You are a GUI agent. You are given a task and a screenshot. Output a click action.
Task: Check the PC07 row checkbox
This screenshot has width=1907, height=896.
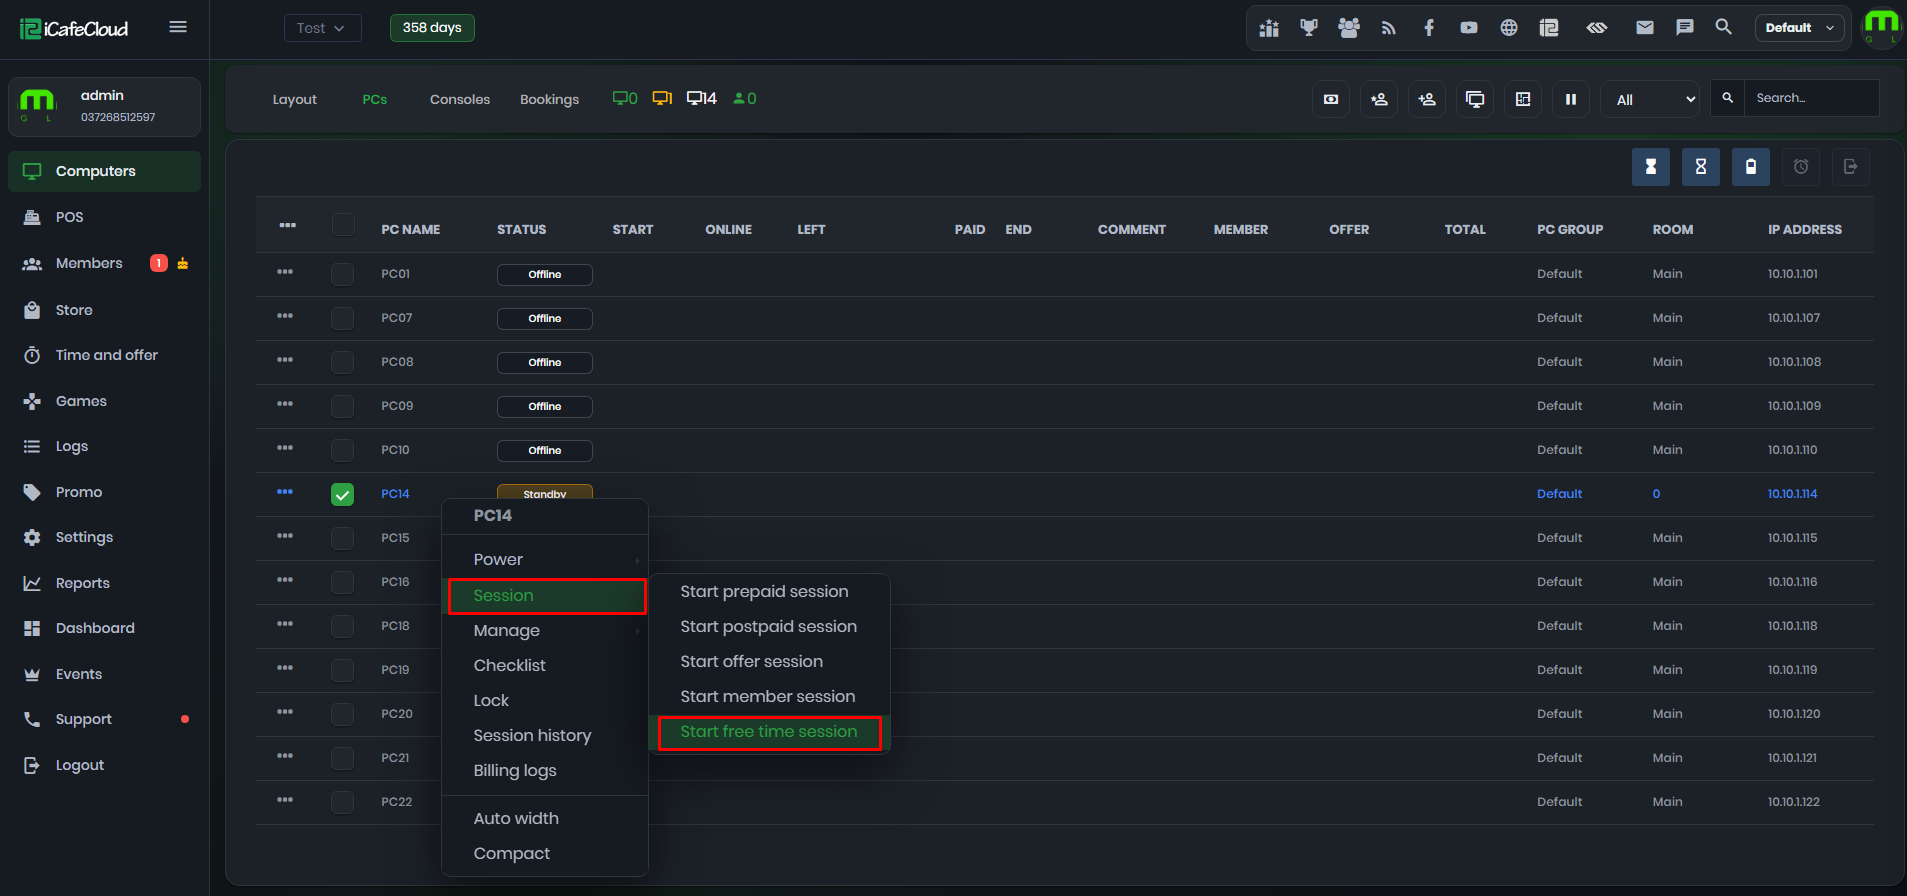(342, 318)
